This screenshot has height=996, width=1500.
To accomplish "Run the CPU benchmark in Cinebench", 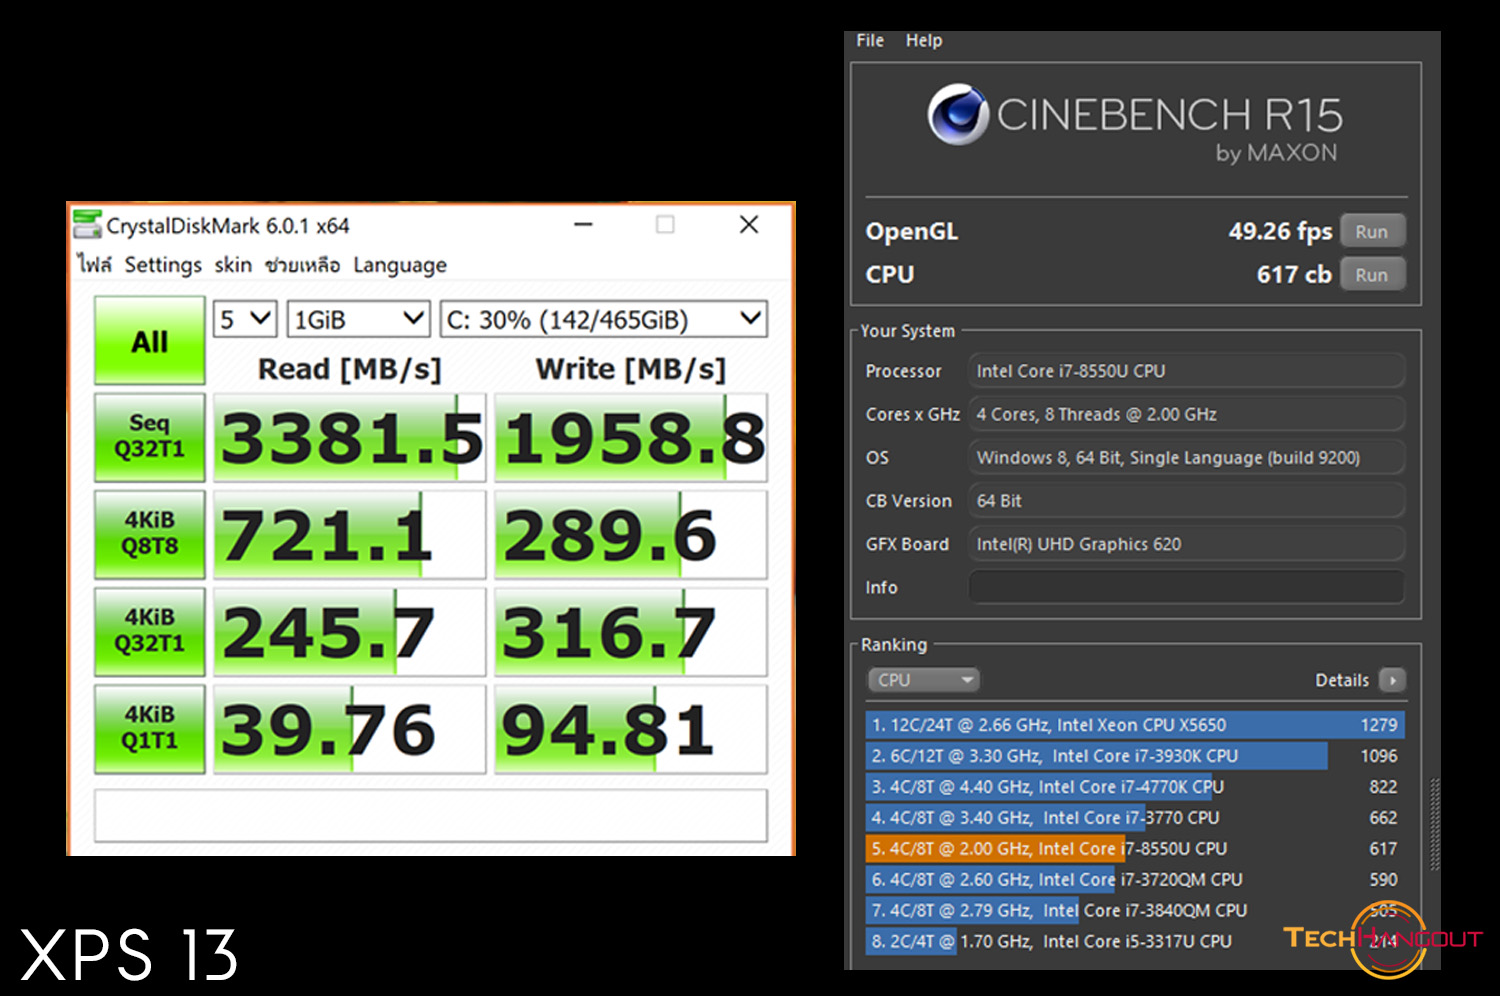I will coord(1372,274).
